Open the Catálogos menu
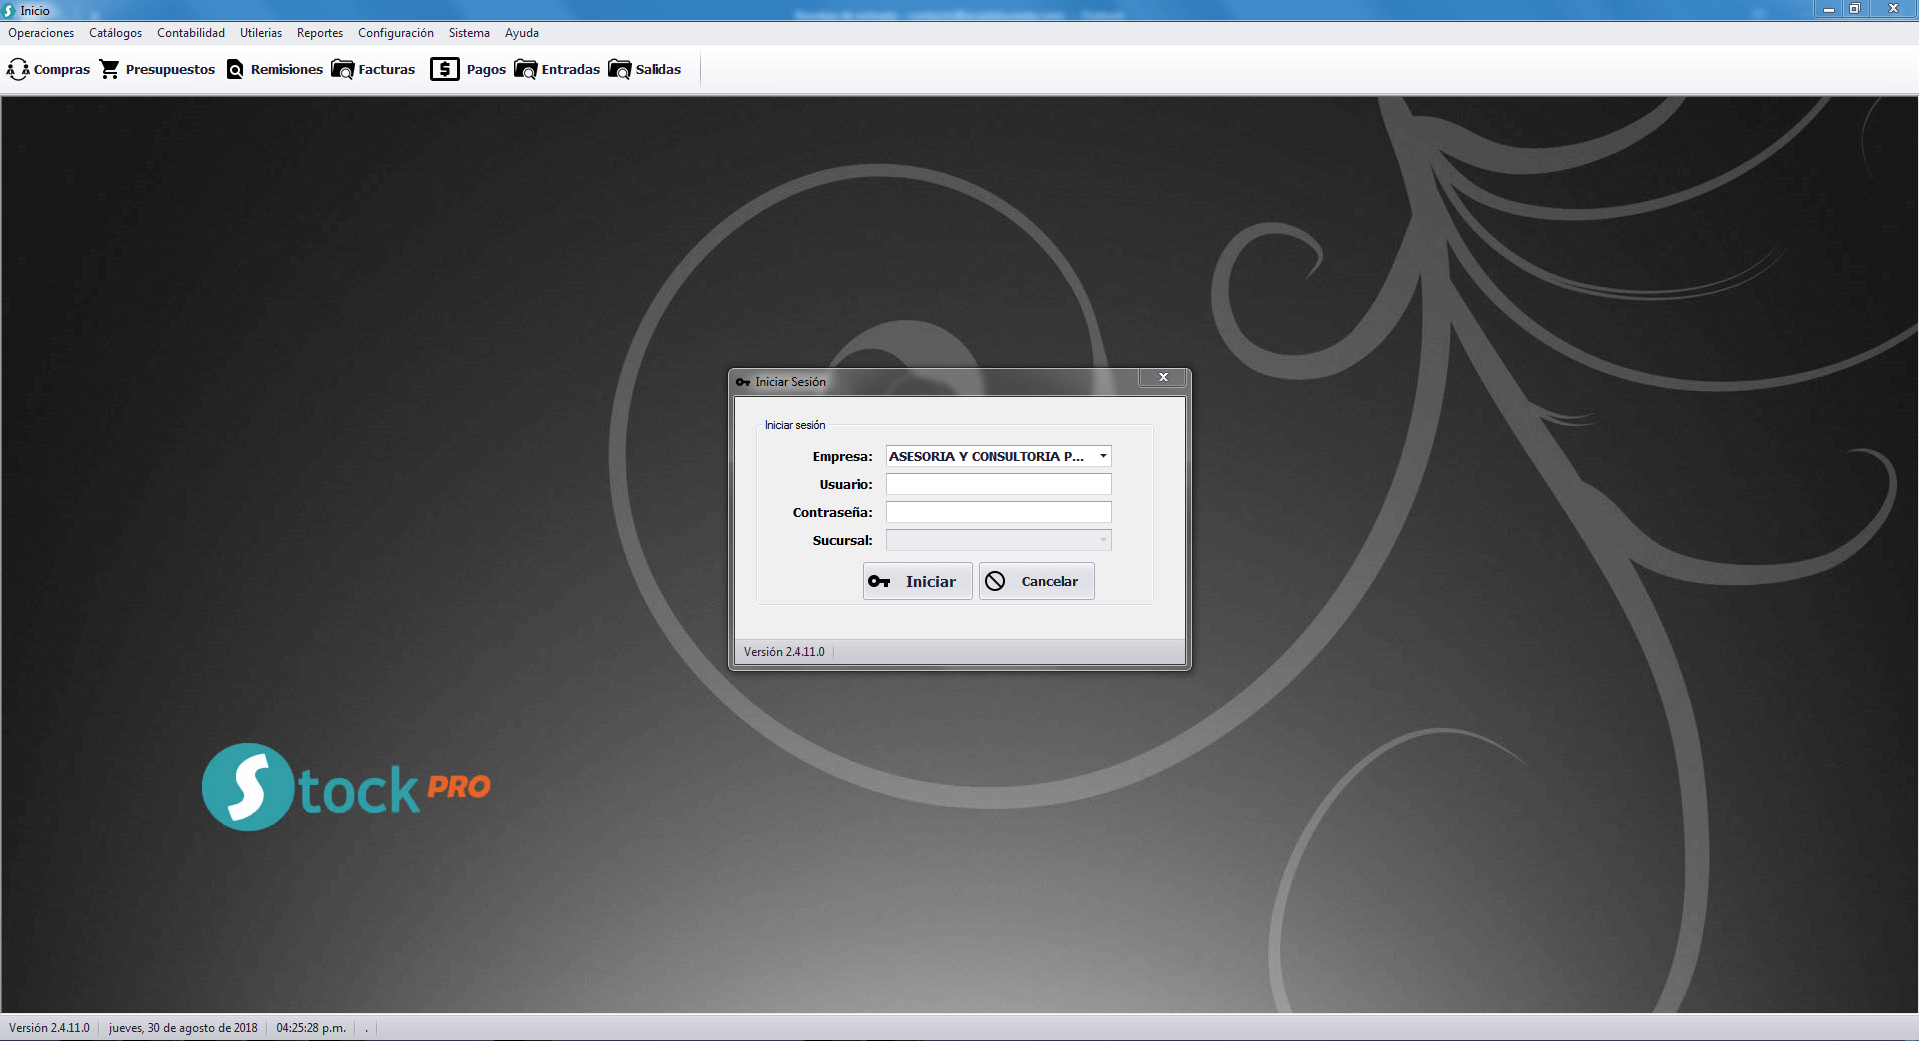This screenshot has height=1041, width=1919. pos(115,33)
